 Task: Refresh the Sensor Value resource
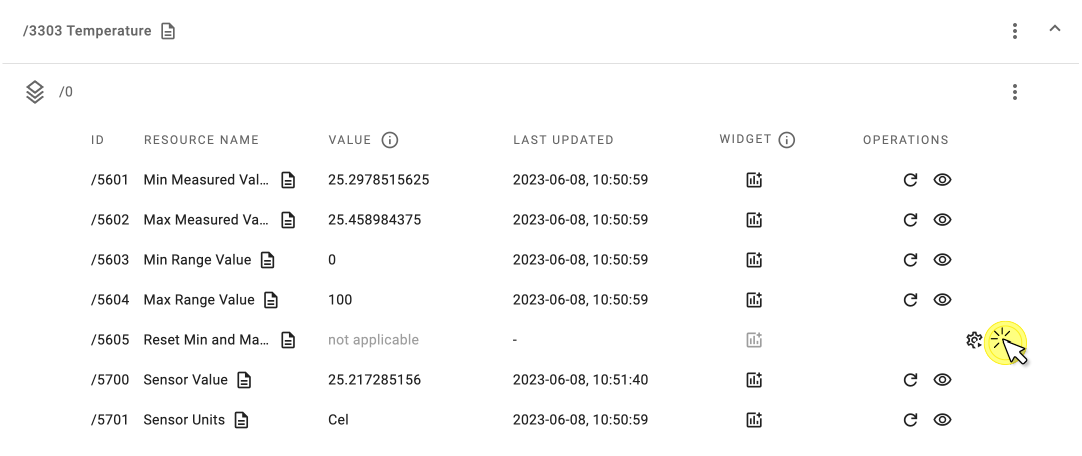[910, 380]
